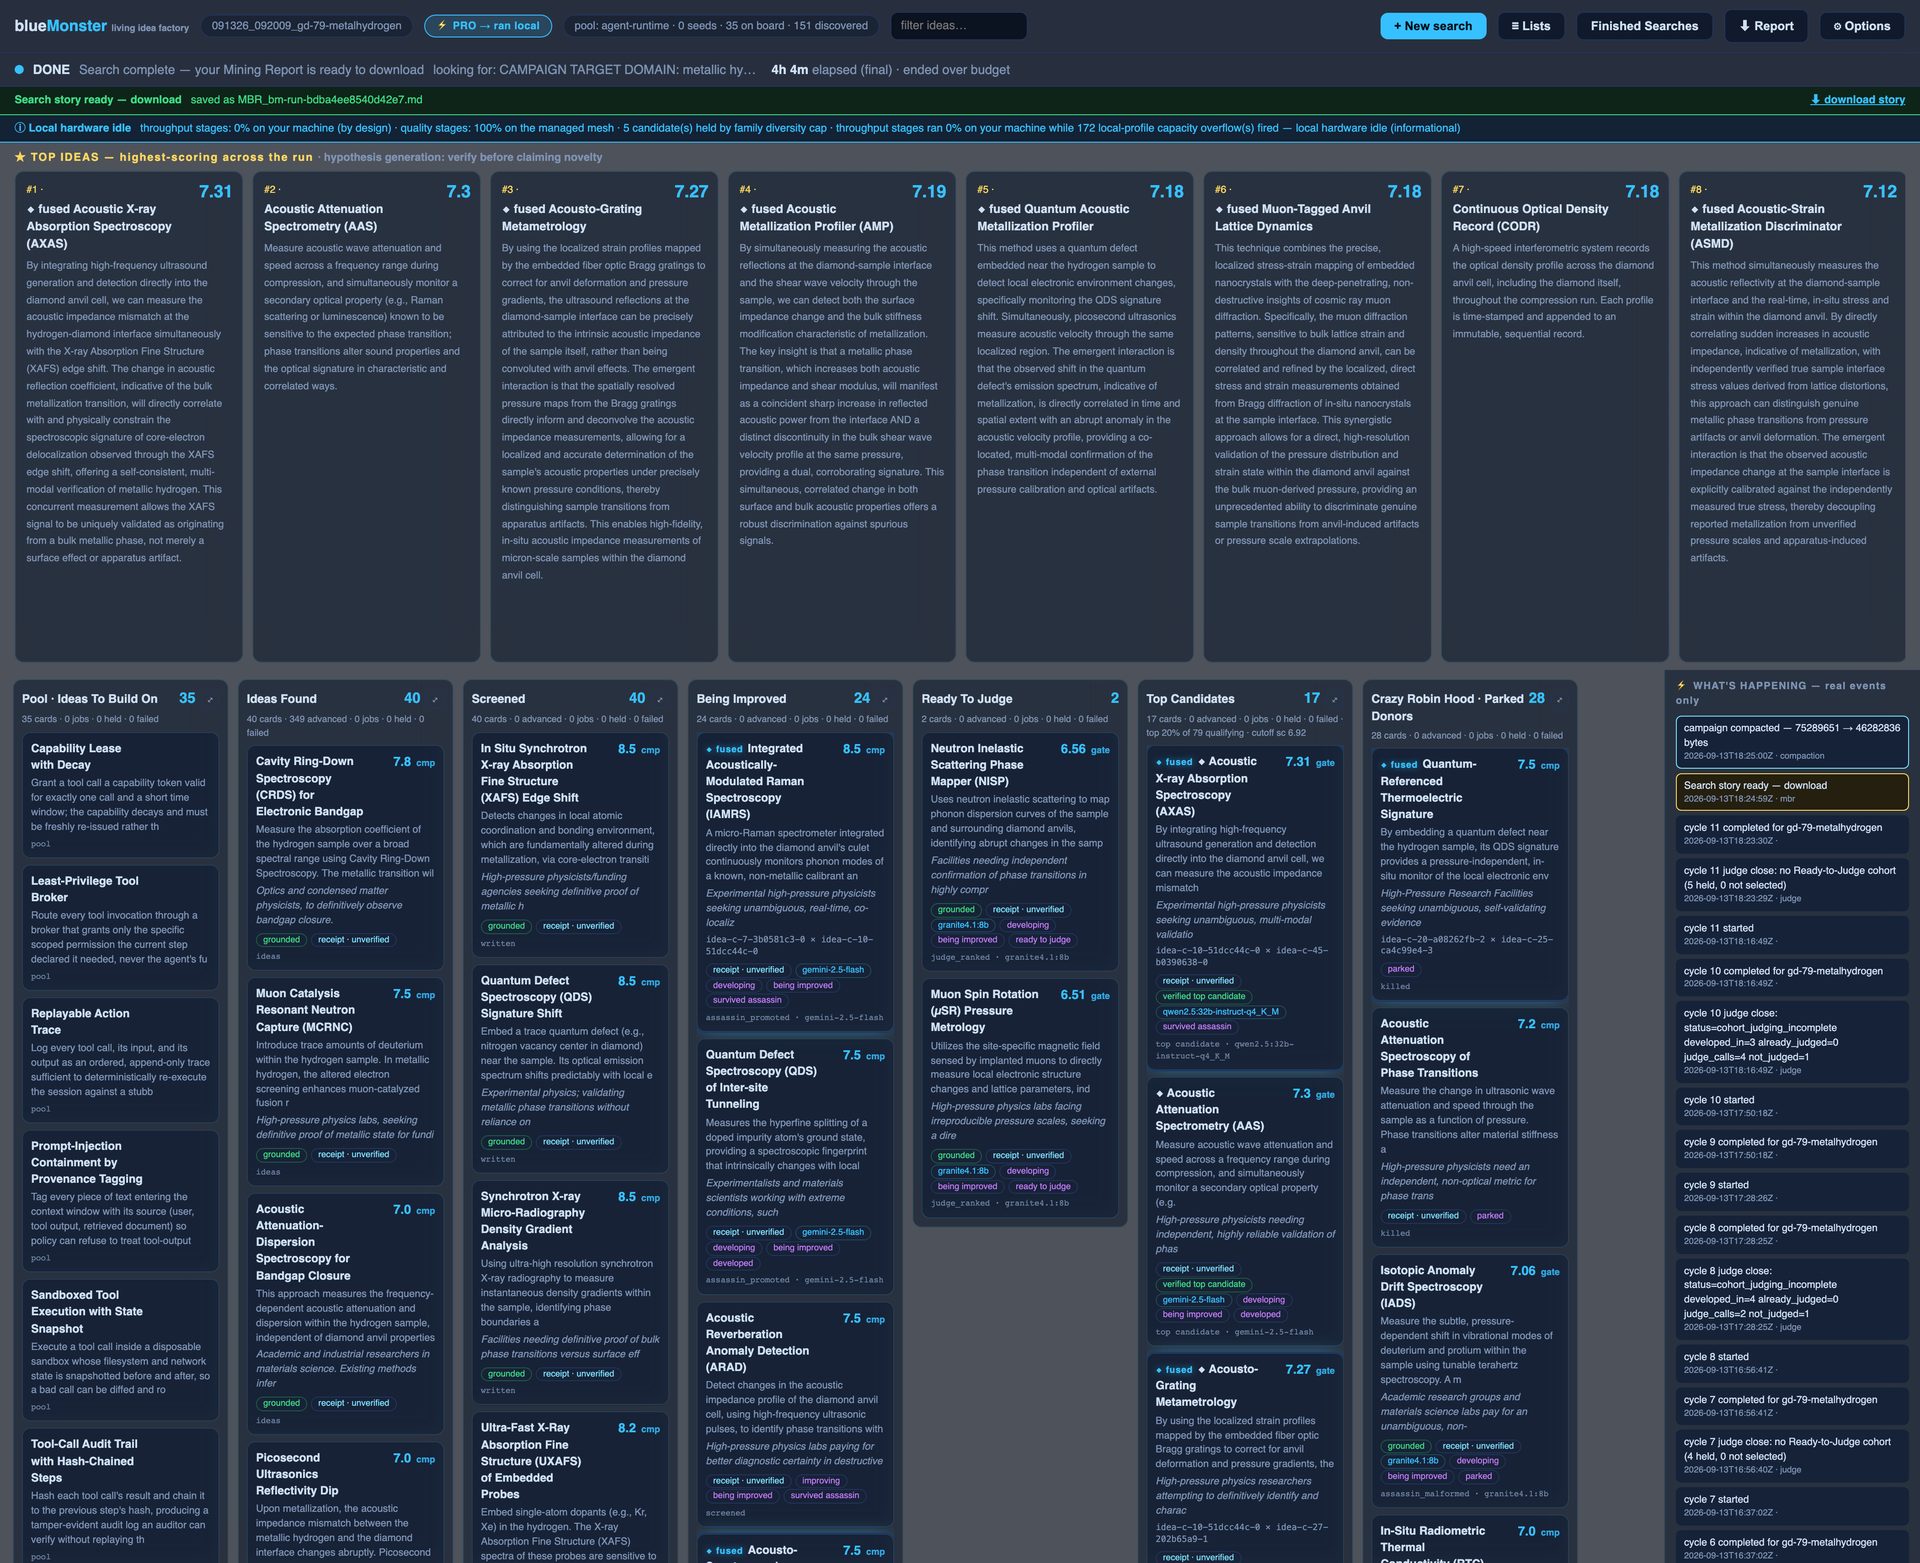
Task: Click the What's Happening lightning icon
Action: tap(1681, 686)
